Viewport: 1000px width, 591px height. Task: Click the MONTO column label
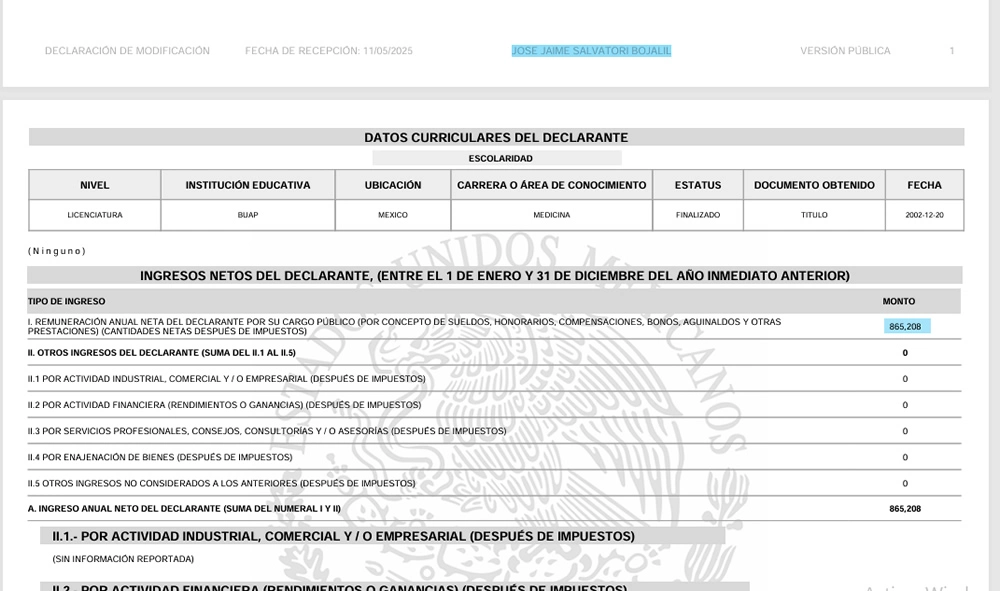point(899,301)
